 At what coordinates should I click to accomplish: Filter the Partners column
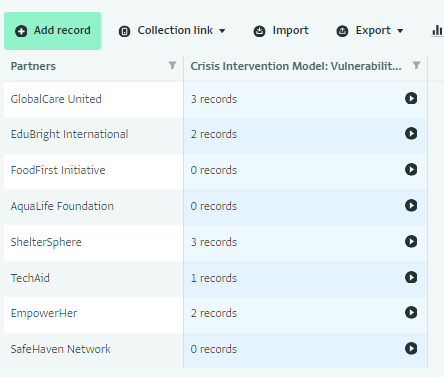tap(172, 65)
